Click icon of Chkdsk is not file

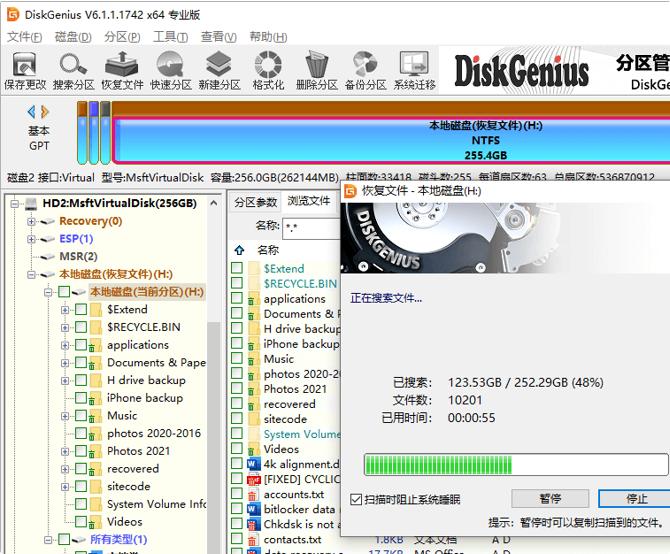[x=253, y=524]
